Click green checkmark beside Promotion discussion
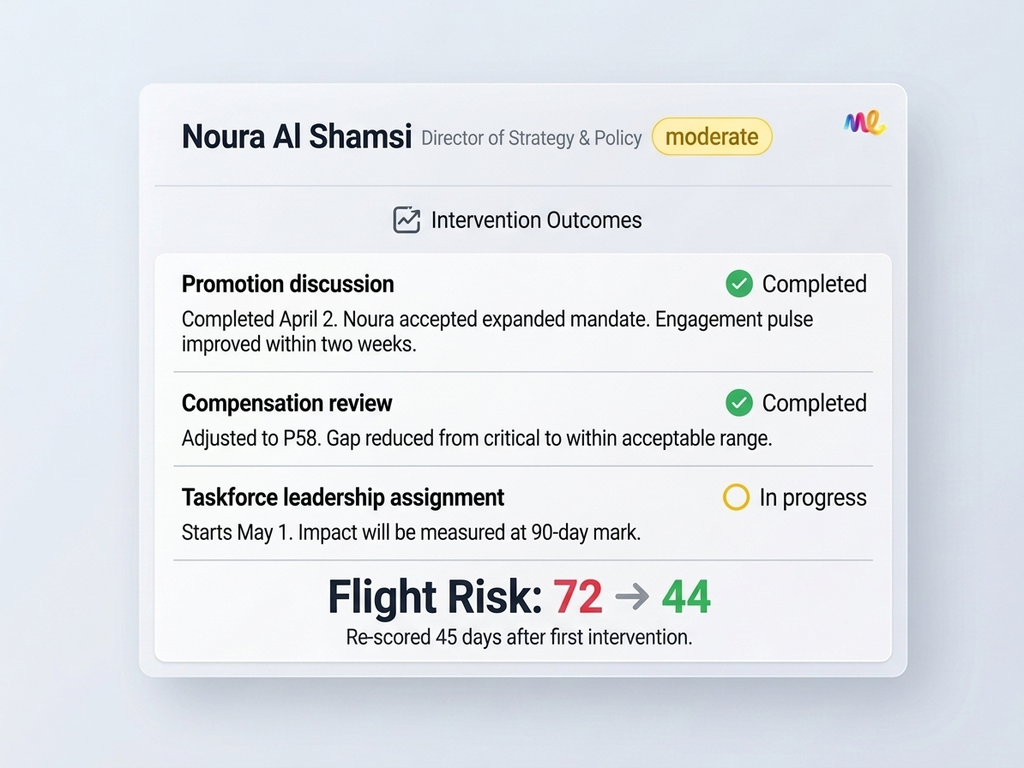The image size is (1024, 768). pos(739,284)
